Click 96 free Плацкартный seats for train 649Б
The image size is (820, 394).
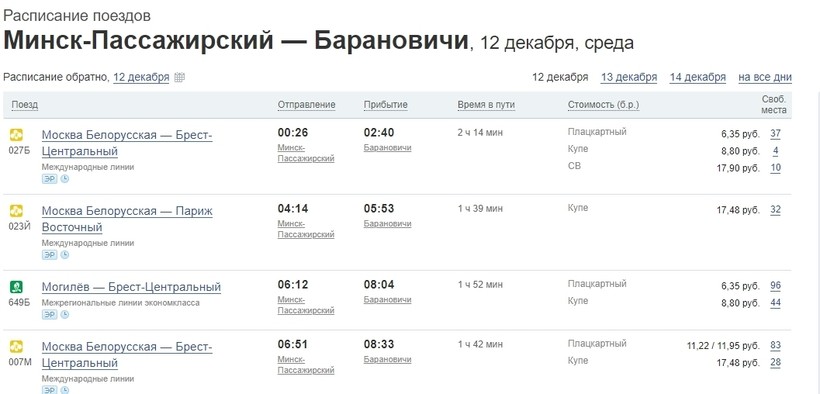click(x=776, y=286)
